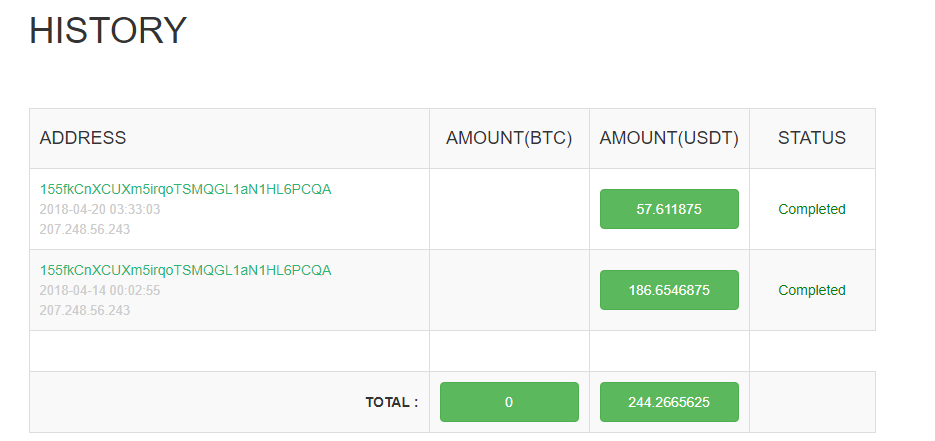
Task: Open the second wallet address link
Action: click(x=185, y=271)
